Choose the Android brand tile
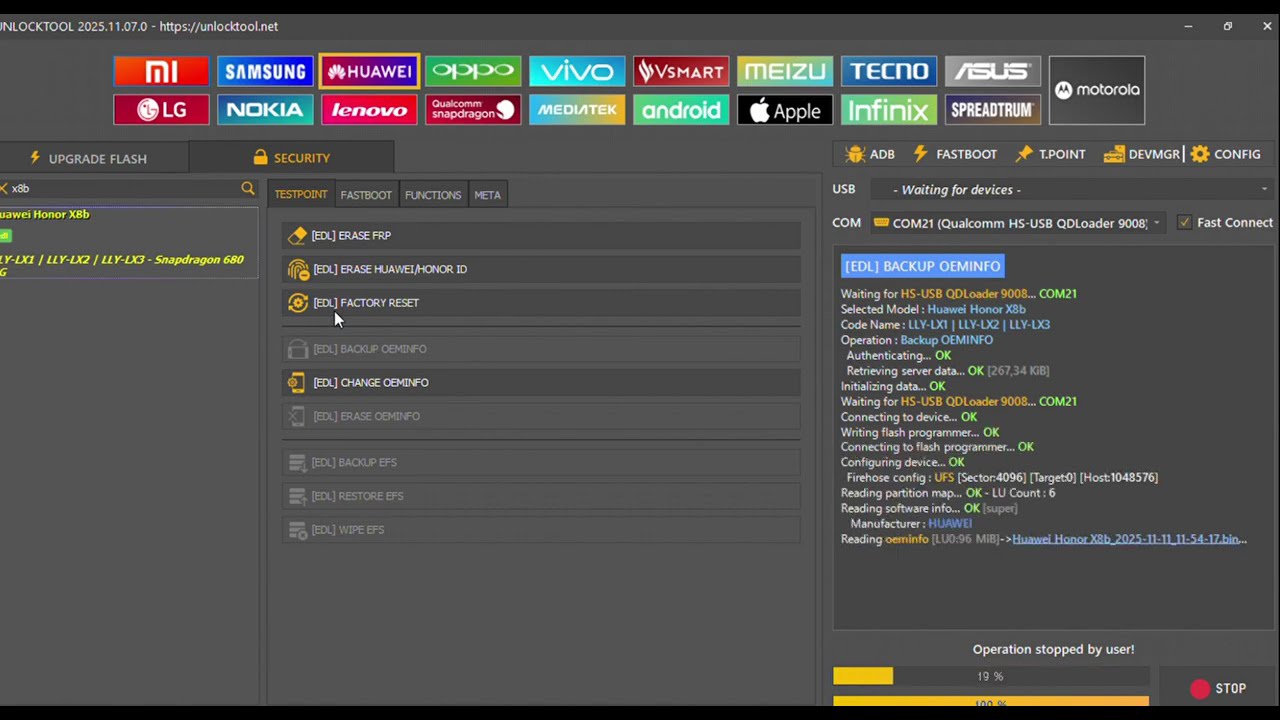 (681, 110)
